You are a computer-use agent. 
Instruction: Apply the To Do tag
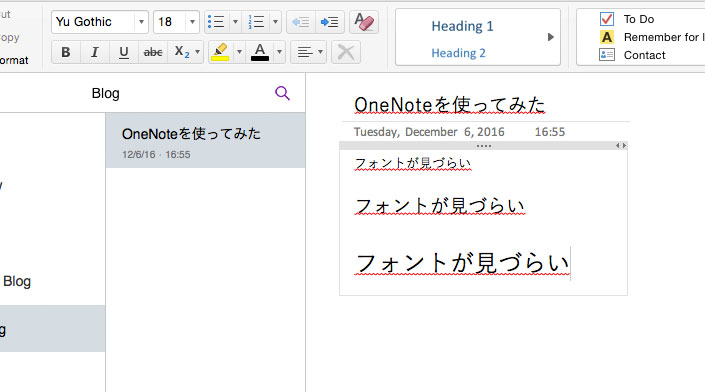click(627, 19)
